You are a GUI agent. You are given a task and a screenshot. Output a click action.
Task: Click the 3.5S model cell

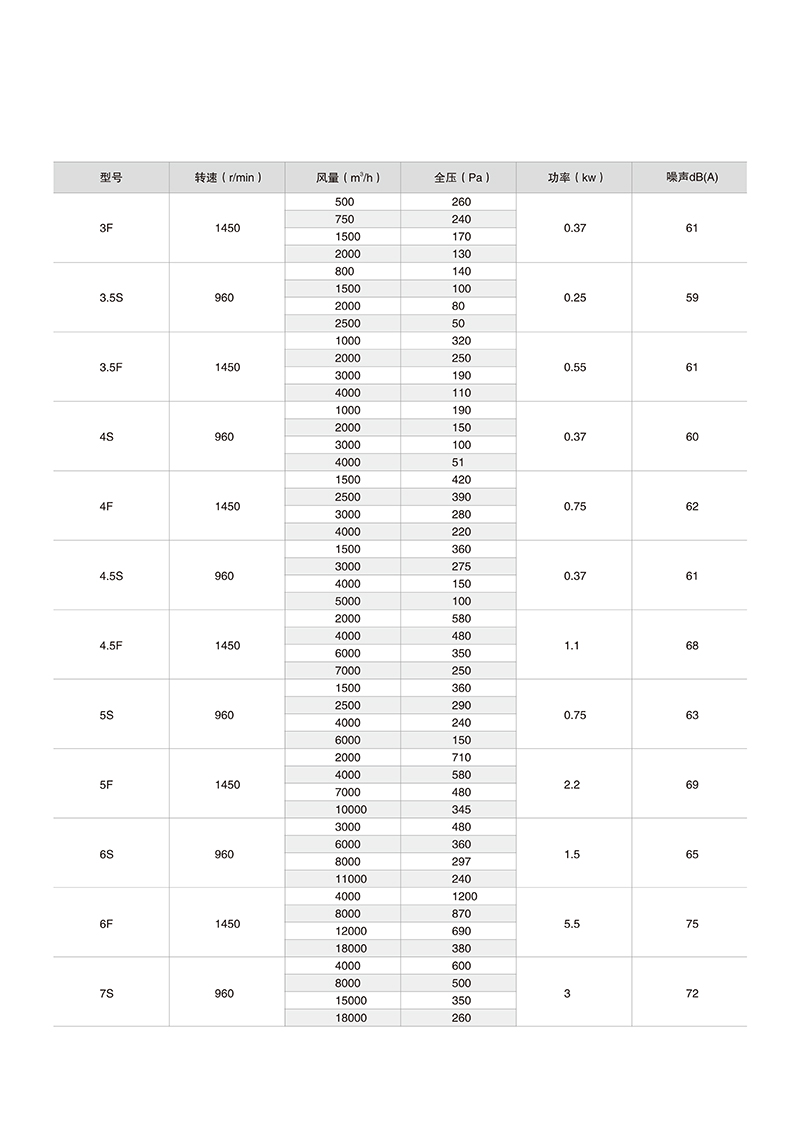coord(111,298)
